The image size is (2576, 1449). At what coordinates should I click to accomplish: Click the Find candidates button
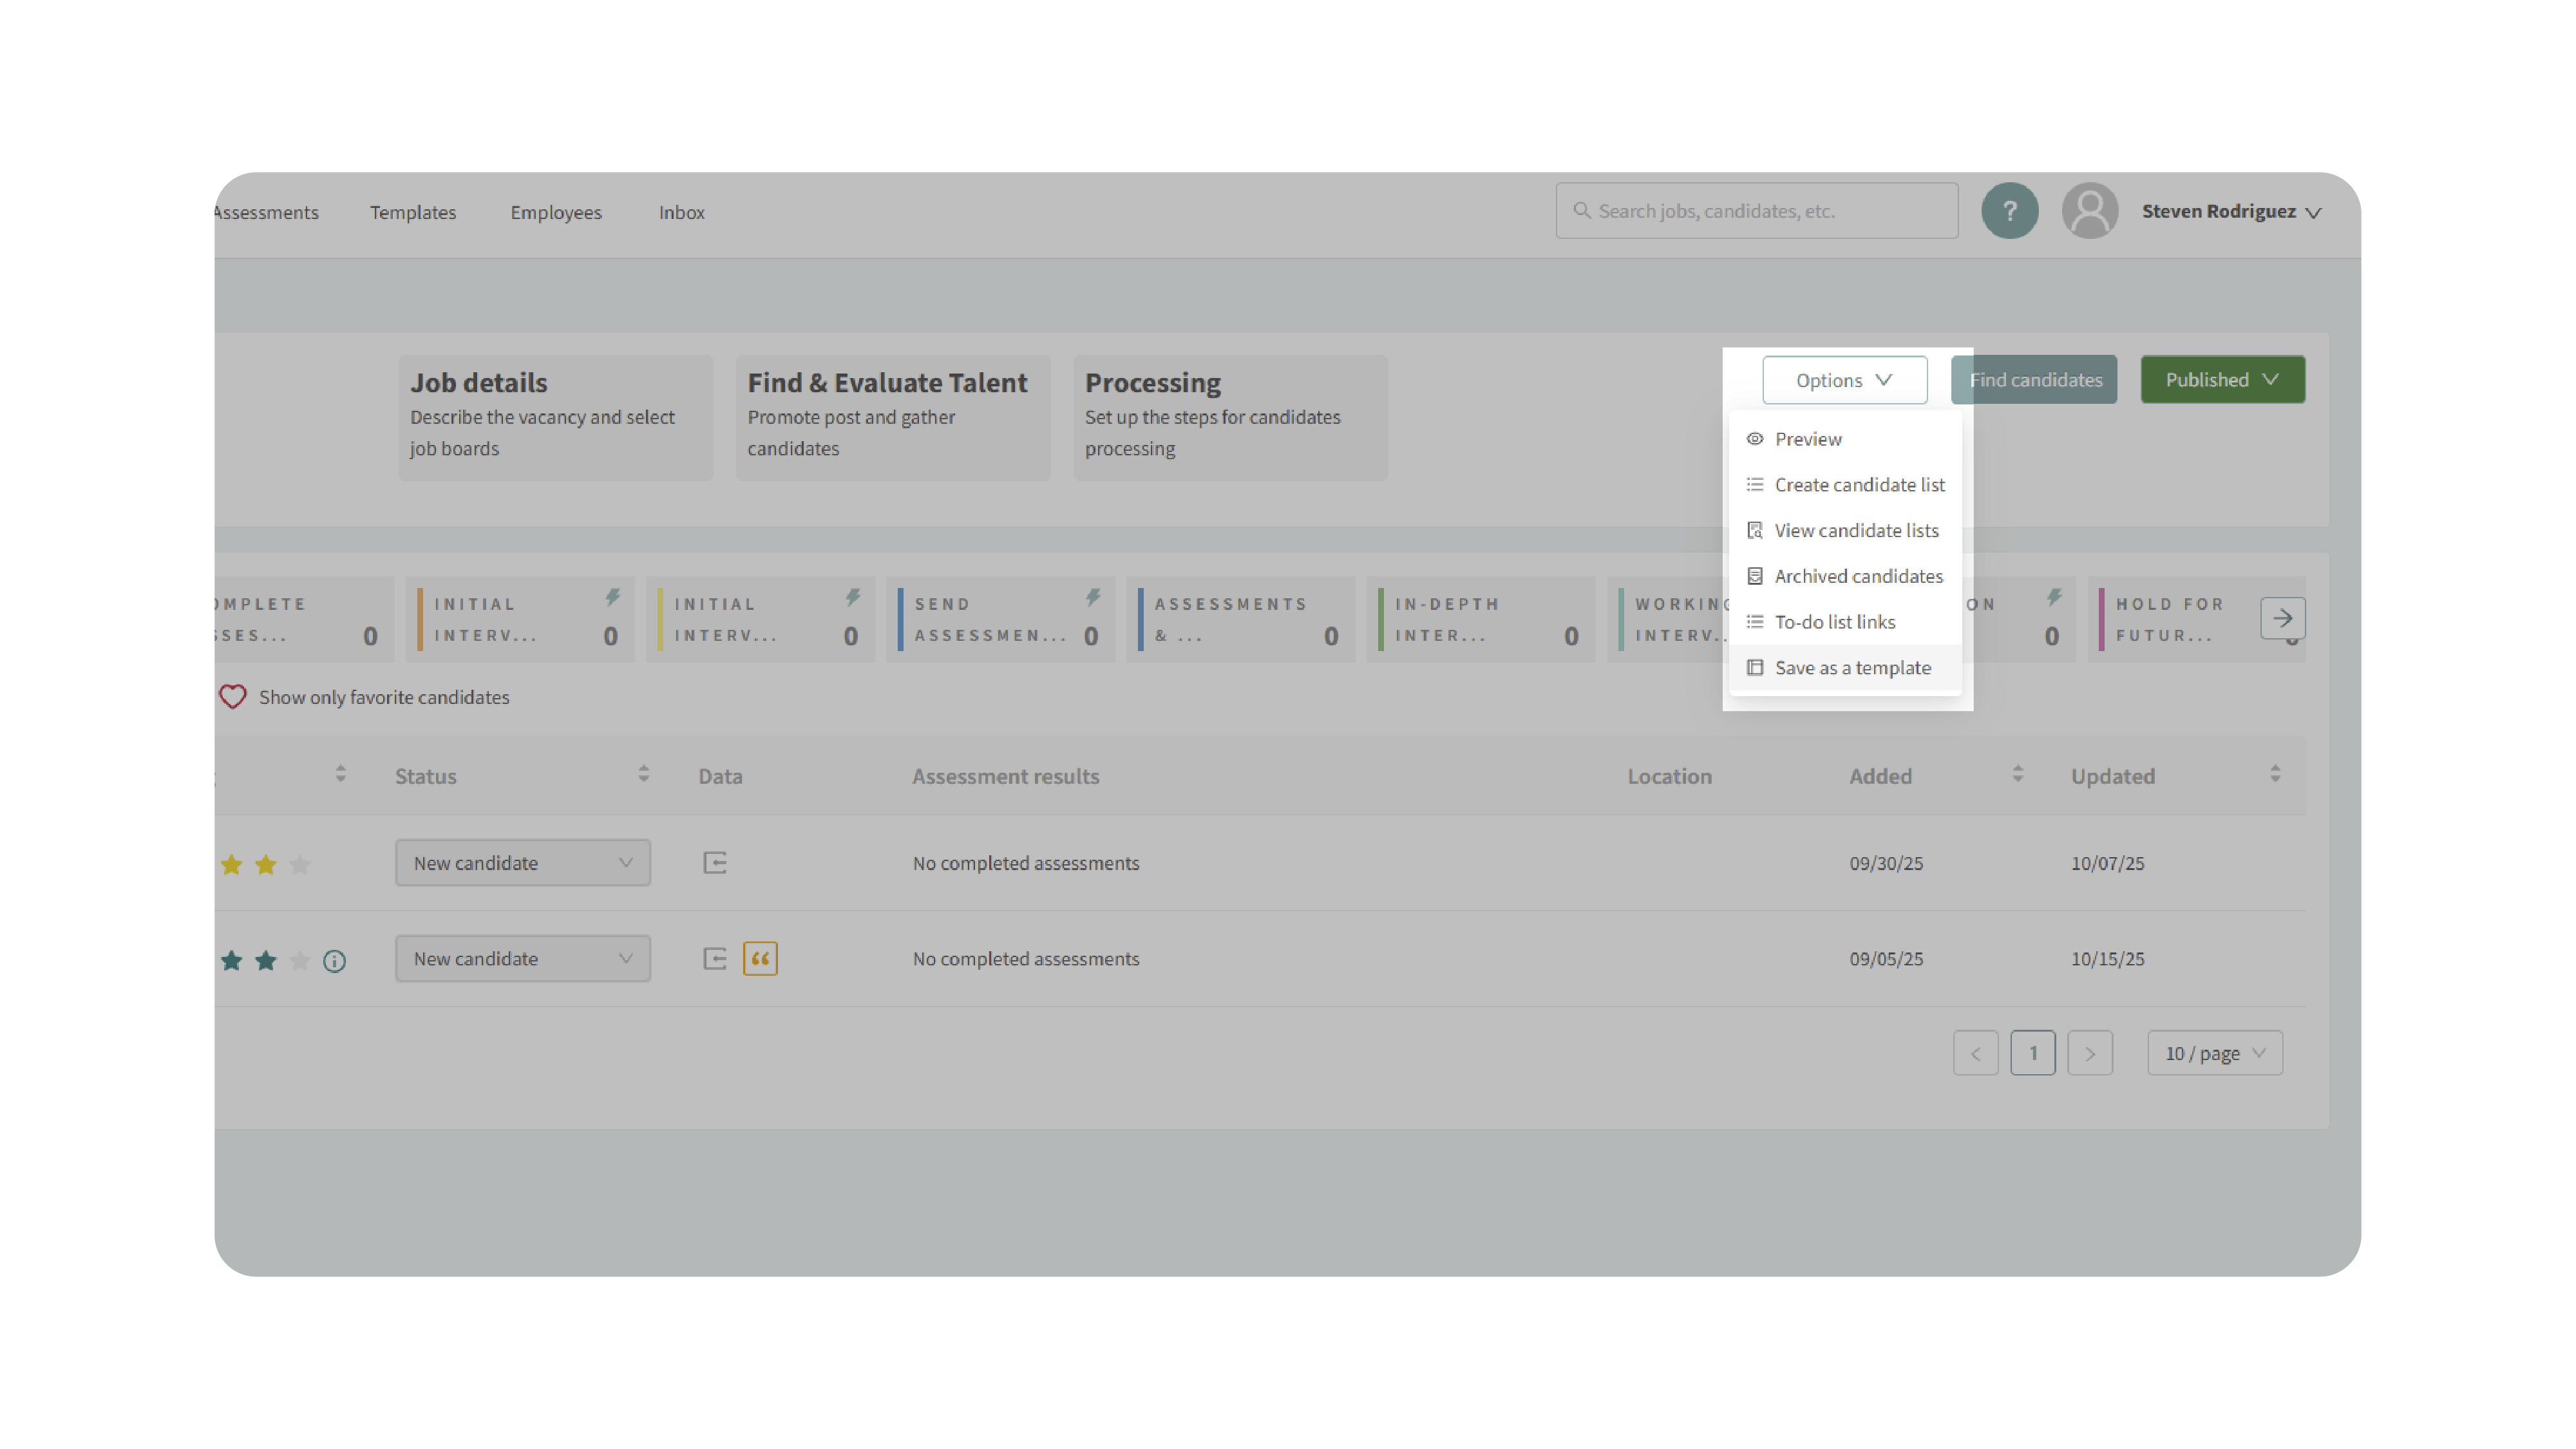(x=2035, y=380)
